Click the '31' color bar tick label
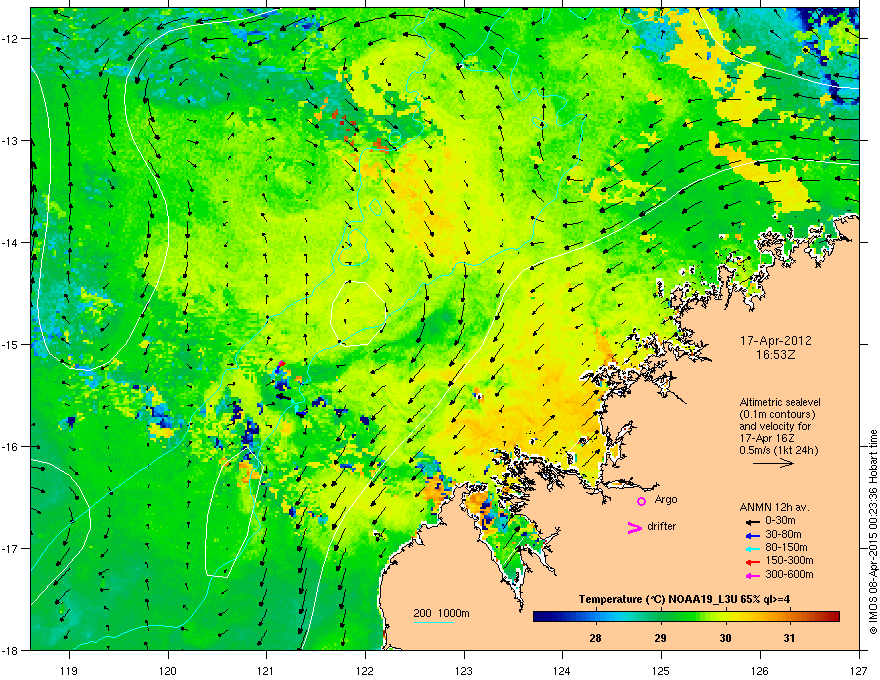 point(789,638)
